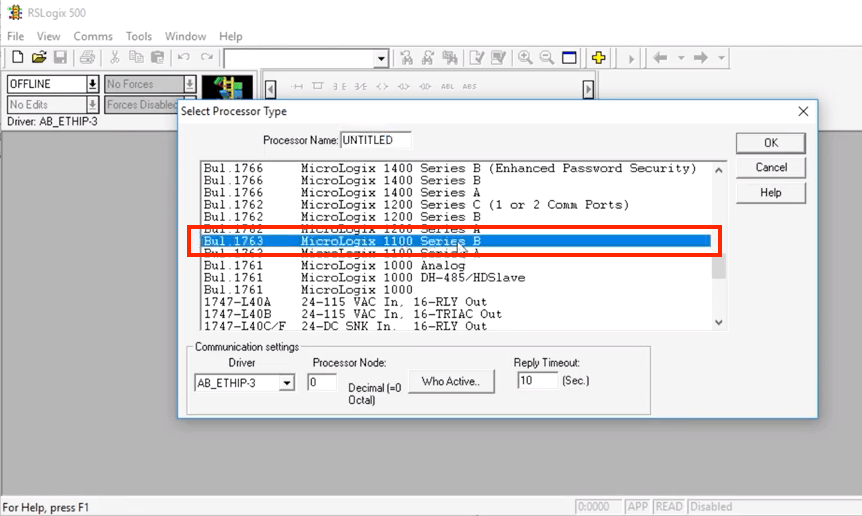This screenshot has width=862, height=516.
Task: Click the ABL instruction icon
Action: (447, 87)
